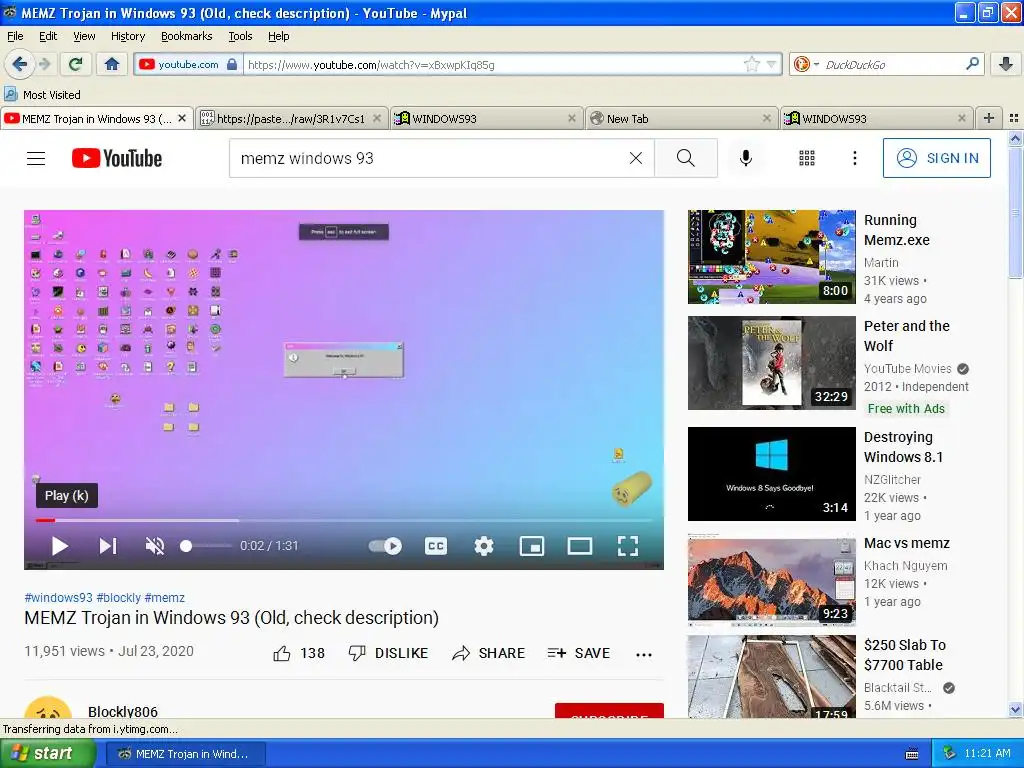Open the YouTube hamburger guide menu

click(36, 158)
